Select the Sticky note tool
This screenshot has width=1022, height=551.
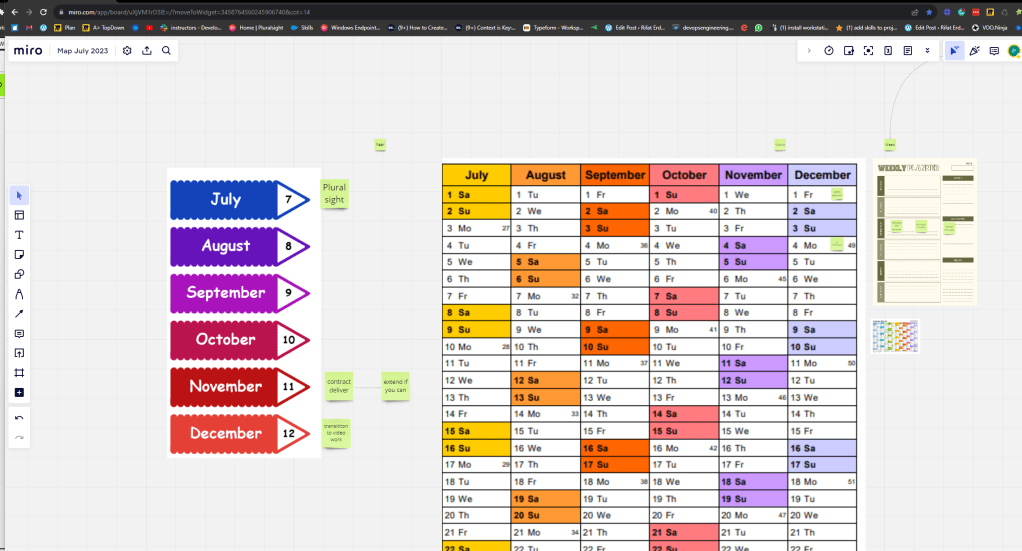click(19, 254)
